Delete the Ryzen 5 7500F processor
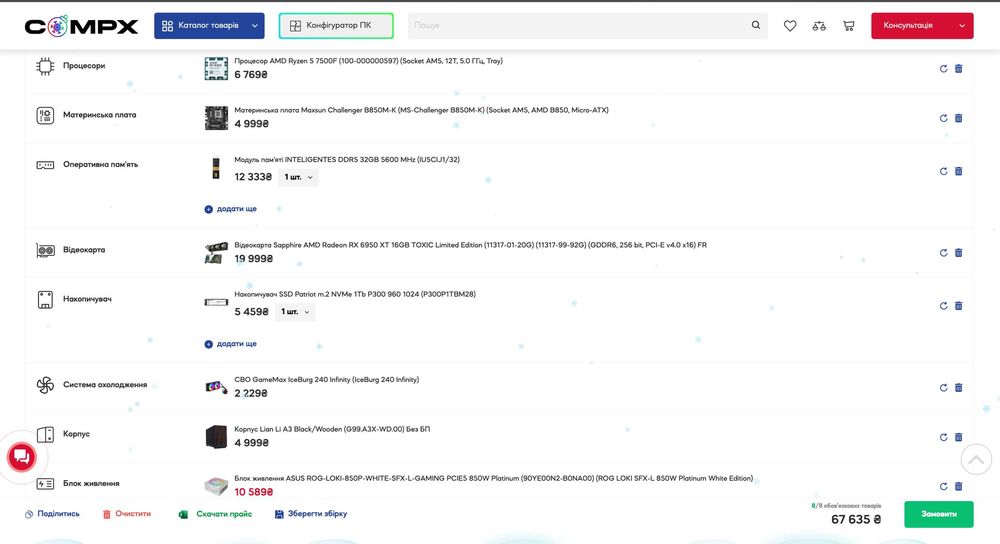 [959, 69]
